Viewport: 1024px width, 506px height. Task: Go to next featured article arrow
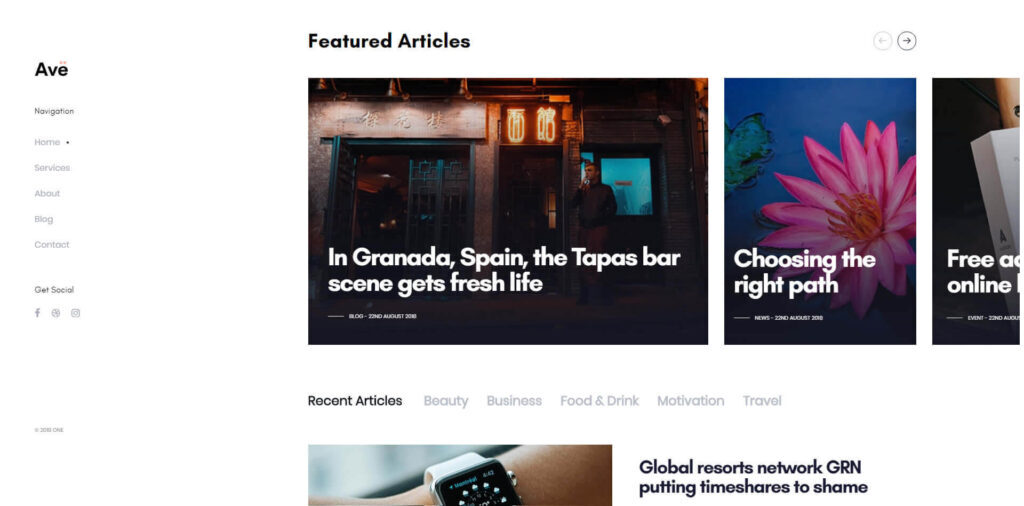tap(906, 41)
